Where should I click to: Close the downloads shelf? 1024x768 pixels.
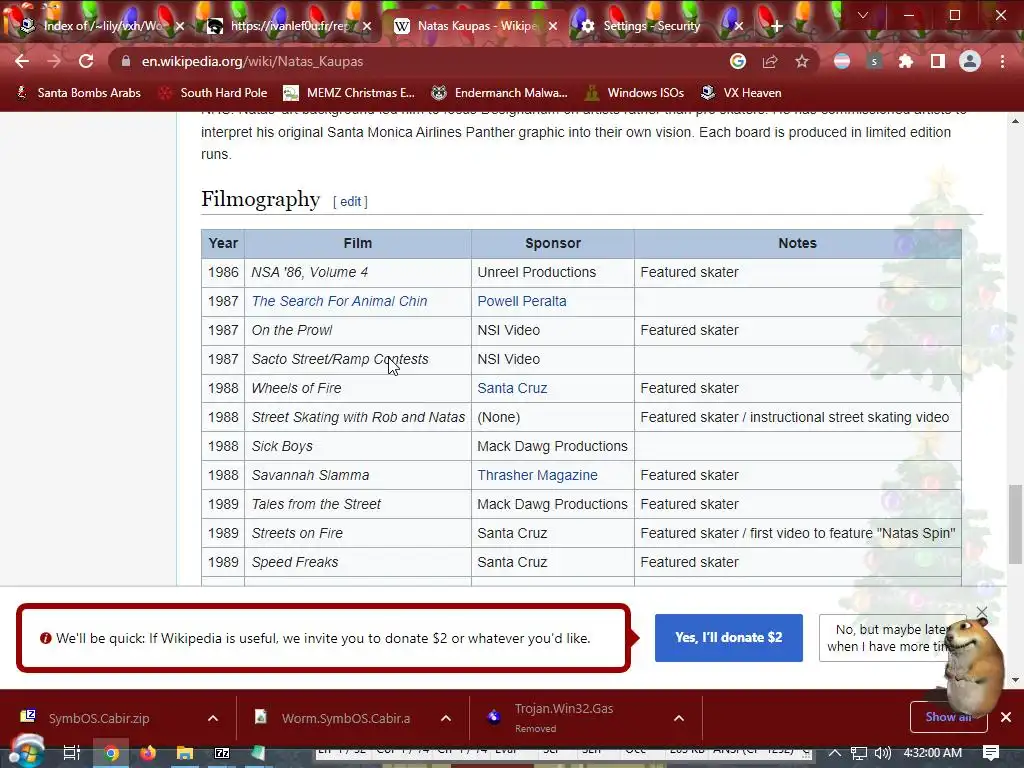(x=1006, y=717)
